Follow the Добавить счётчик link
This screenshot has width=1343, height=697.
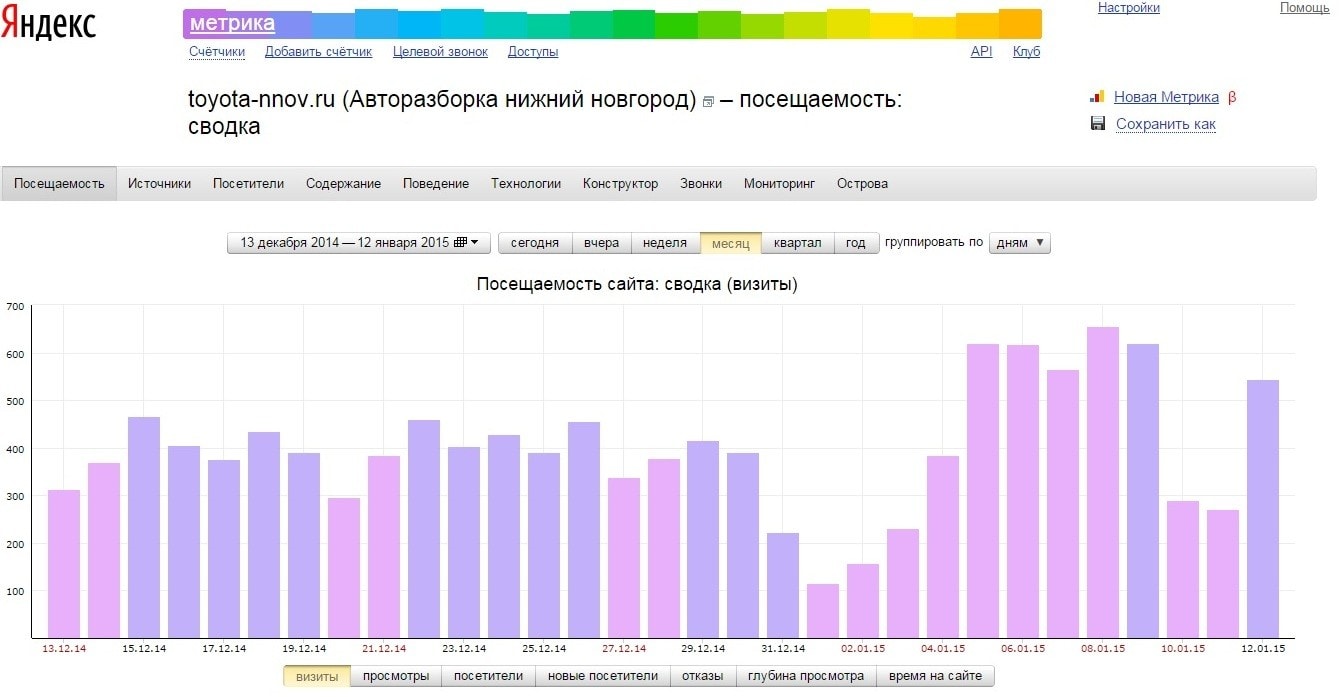[318, 52]
